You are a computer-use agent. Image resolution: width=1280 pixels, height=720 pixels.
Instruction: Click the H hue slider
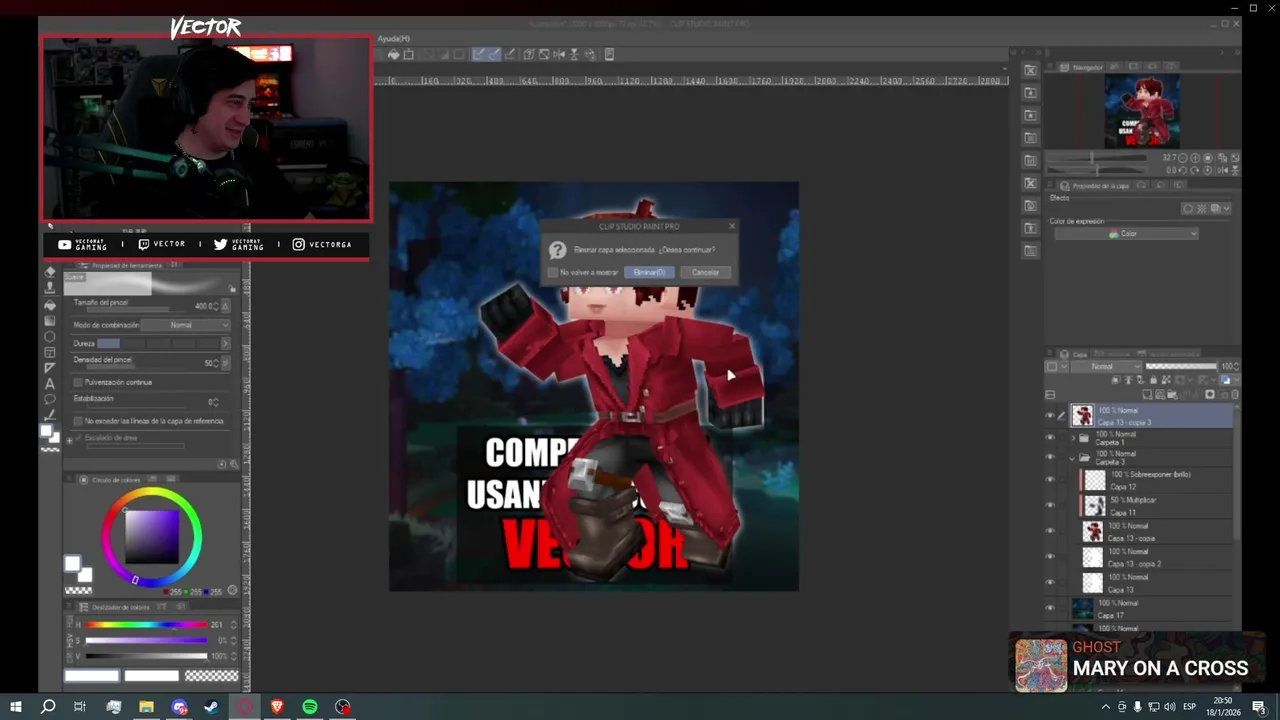point(146,625)
